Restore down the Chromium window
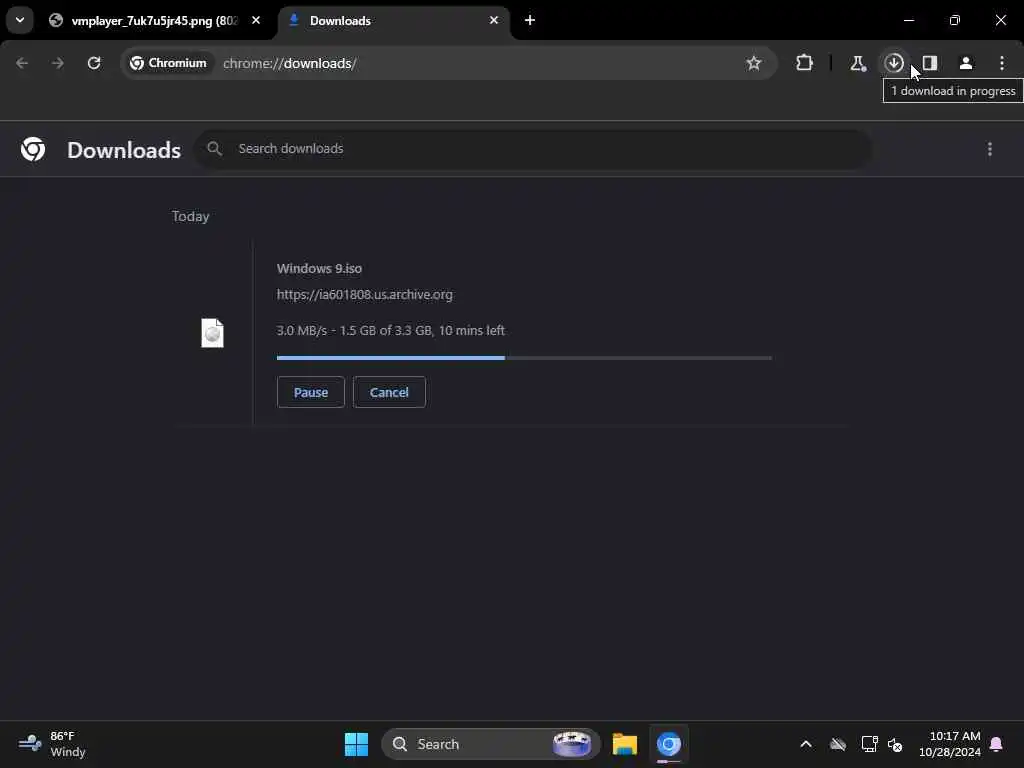This screenshot has width=1024, height=768. pyautogui.click(x=955, y=20)
